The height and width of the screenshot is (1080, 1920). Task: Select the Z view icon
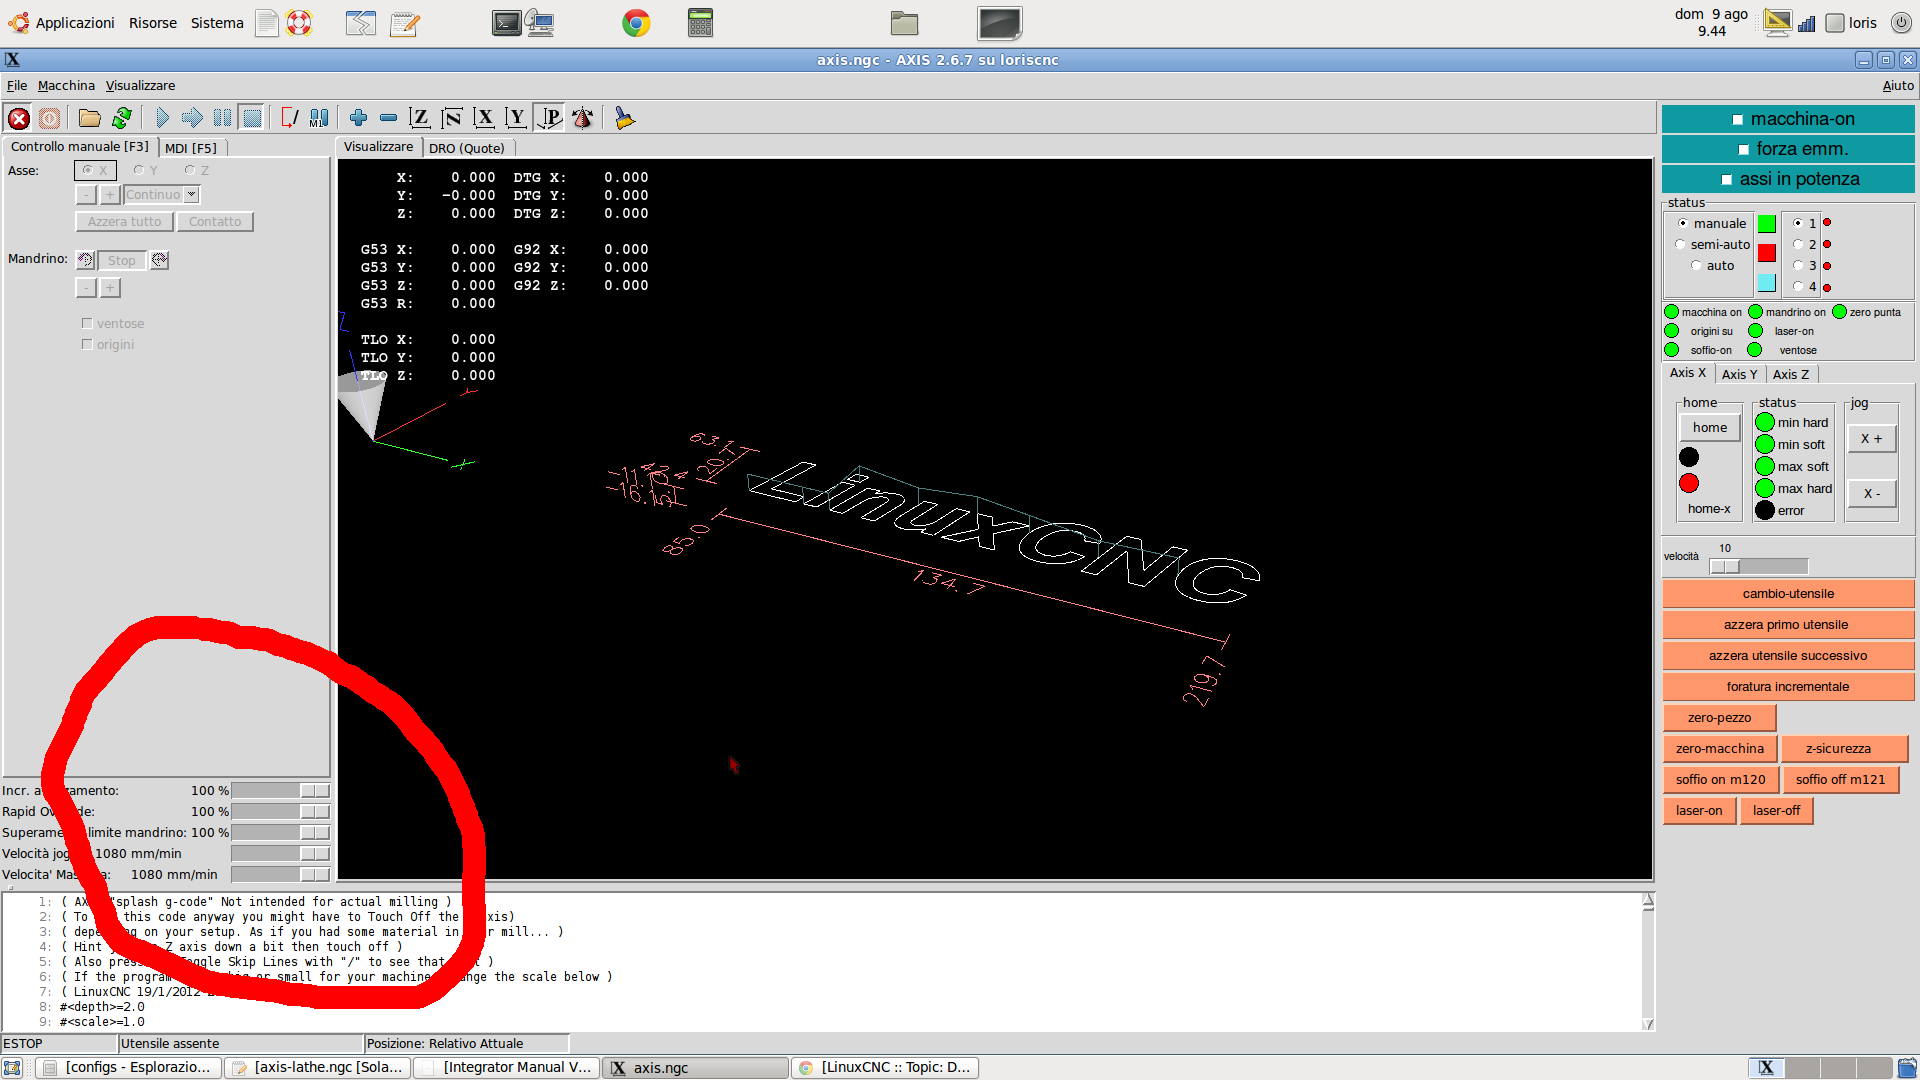tap(420, 119)
